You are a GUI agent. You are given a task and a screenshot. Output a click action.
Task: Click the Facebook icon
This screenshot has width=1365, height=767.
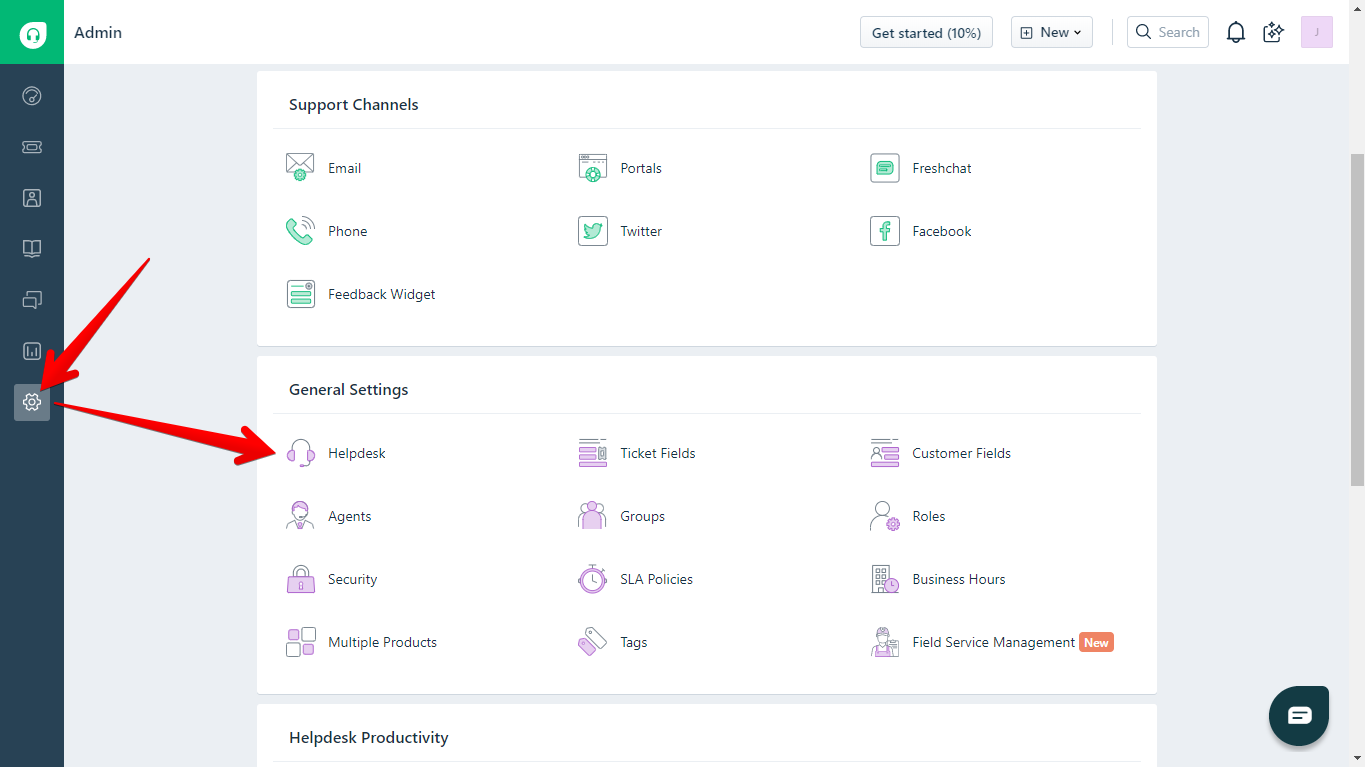(x=885, y=231)
